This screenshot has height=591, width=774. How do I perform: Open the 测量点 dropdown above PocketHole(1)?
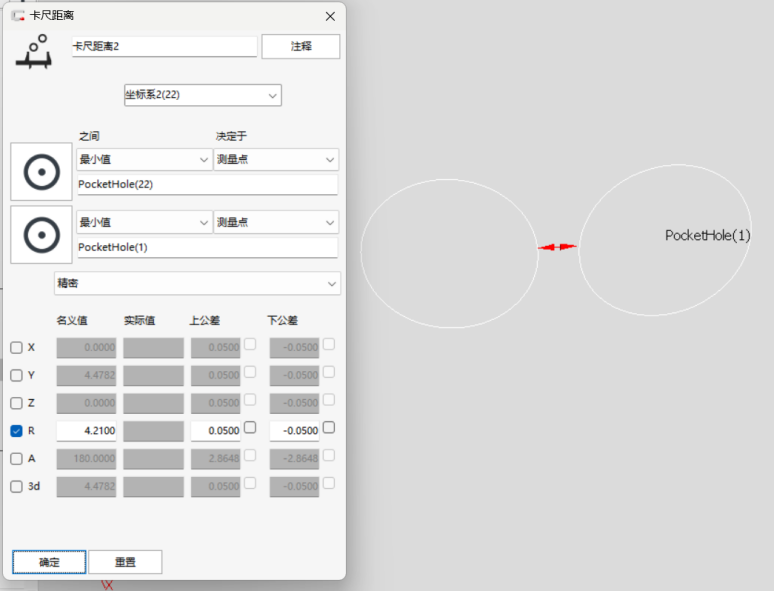(276, 222)
